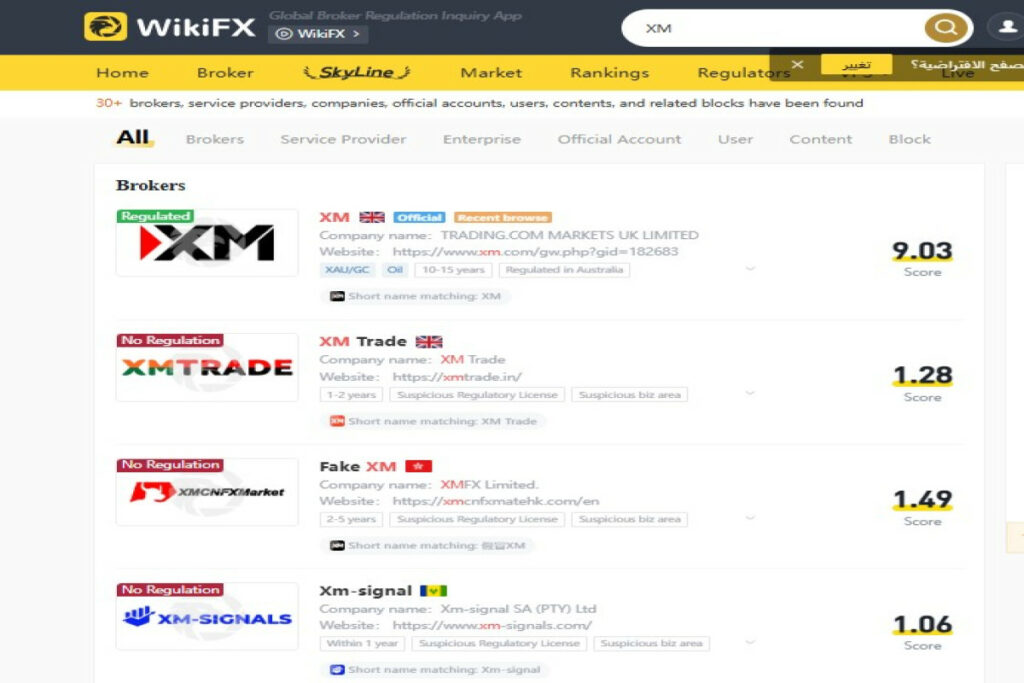
Task: Click the UK flag beside XM
Action: tap(372, 217)
